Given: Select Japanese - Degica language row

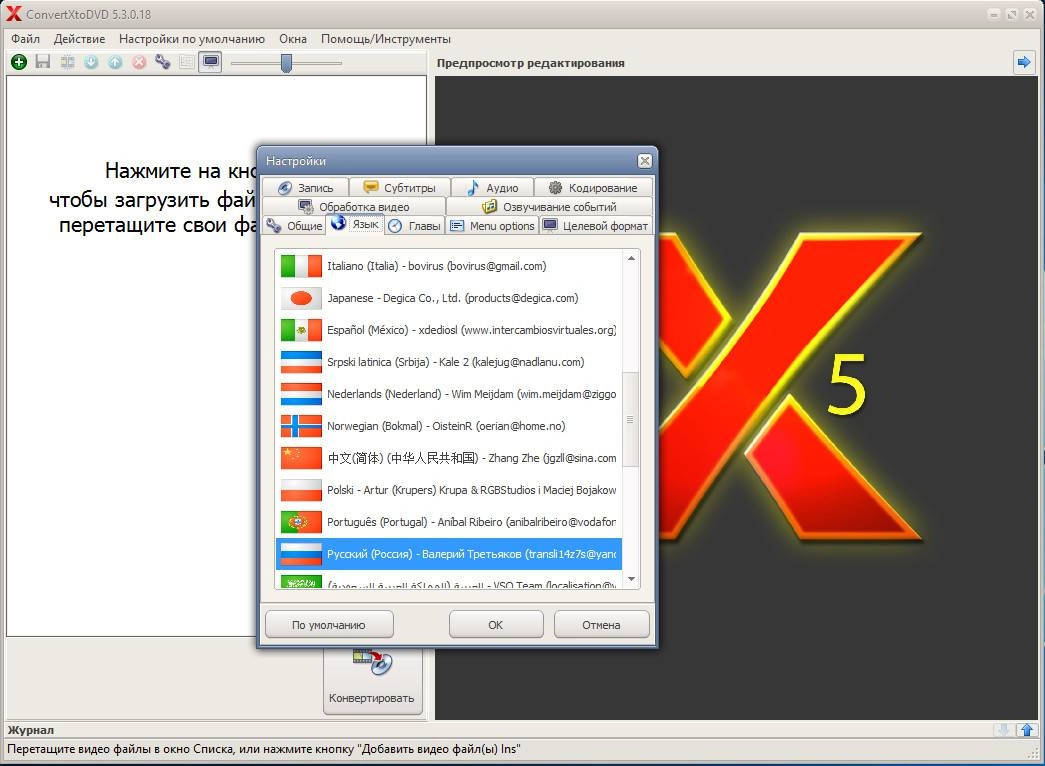Looking at the screenshot, I should point(449,298).
